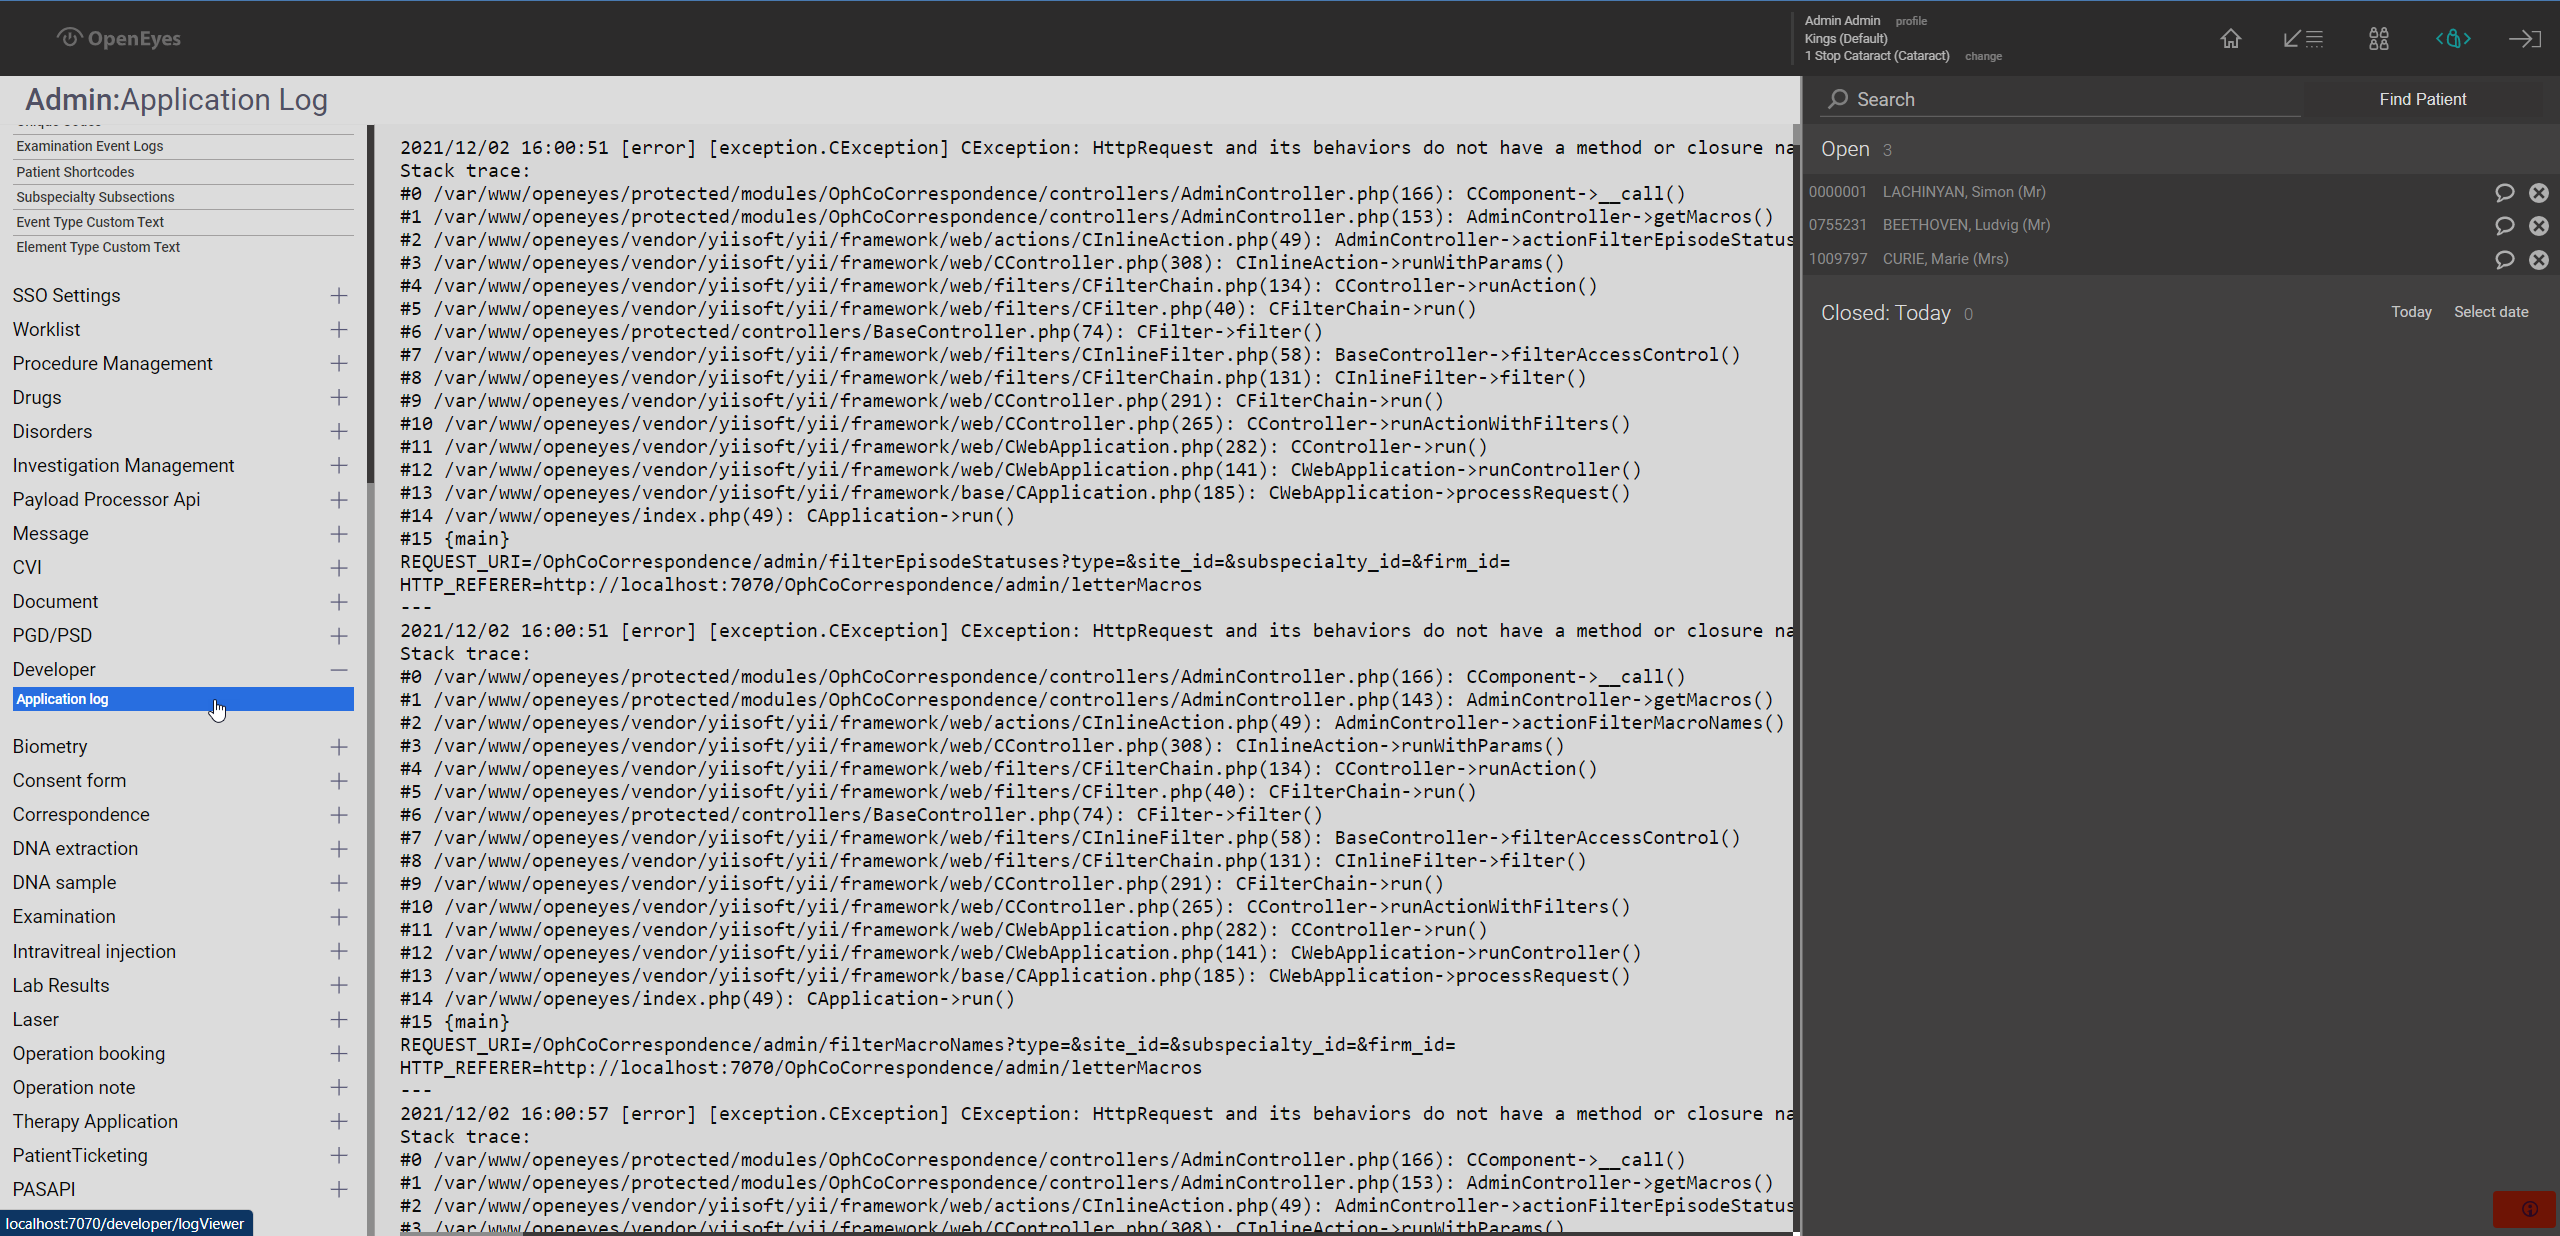The height and width of the screenshot is (1236, 2560).
Task: Open comment bubble for LACHINYAN, Simon
Action: click(x=2504, y=192)
